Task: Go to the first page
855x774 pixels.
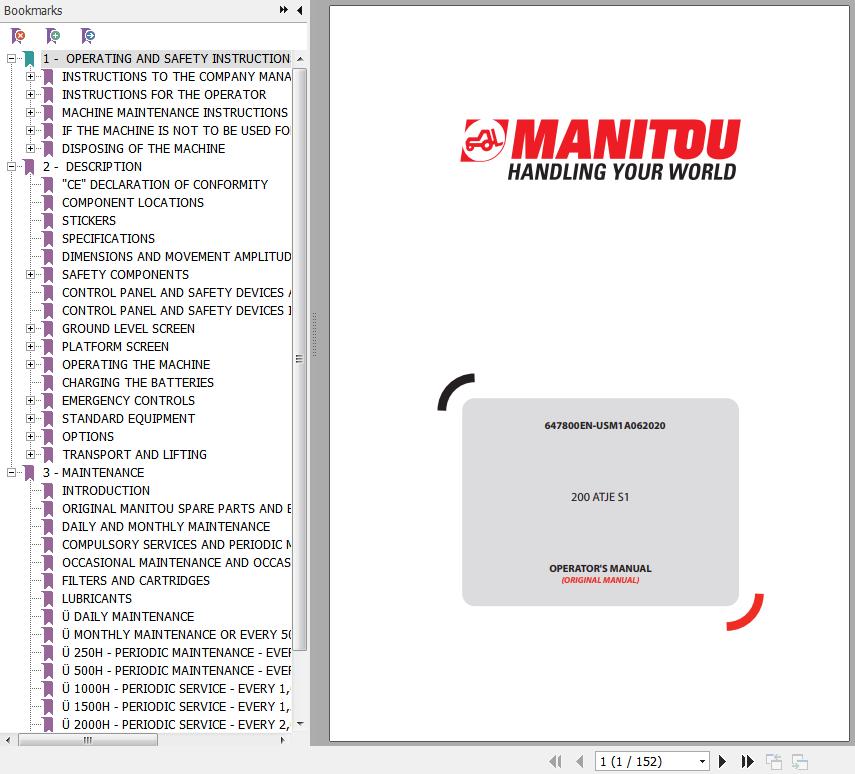Action: (x=555, y=761)
